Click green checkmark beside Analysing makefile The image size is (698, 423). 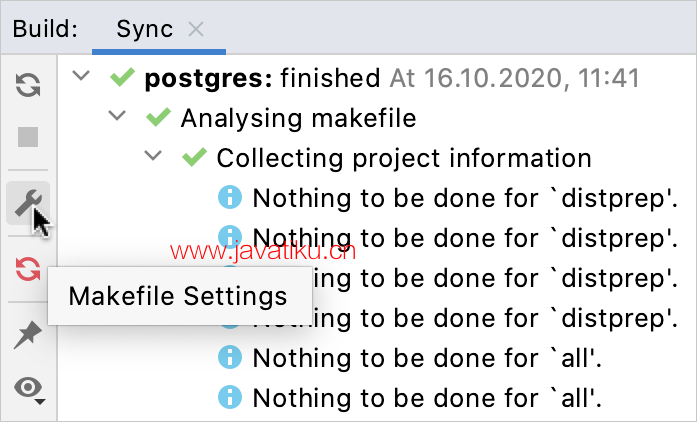pyautogui.click(x=158, y=118)
